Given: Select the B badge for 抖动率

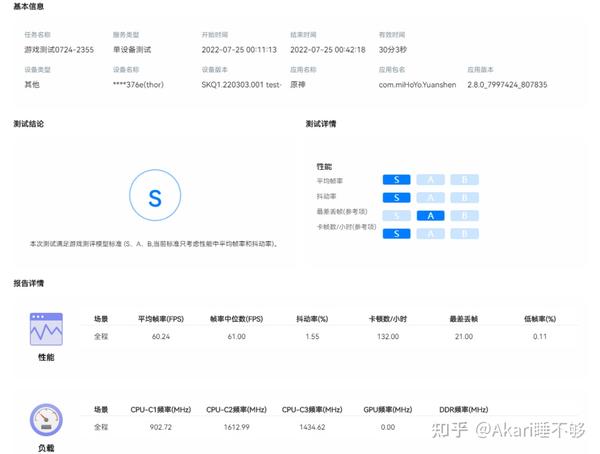Looking at the screenshot, I should (x=465, y=198).
